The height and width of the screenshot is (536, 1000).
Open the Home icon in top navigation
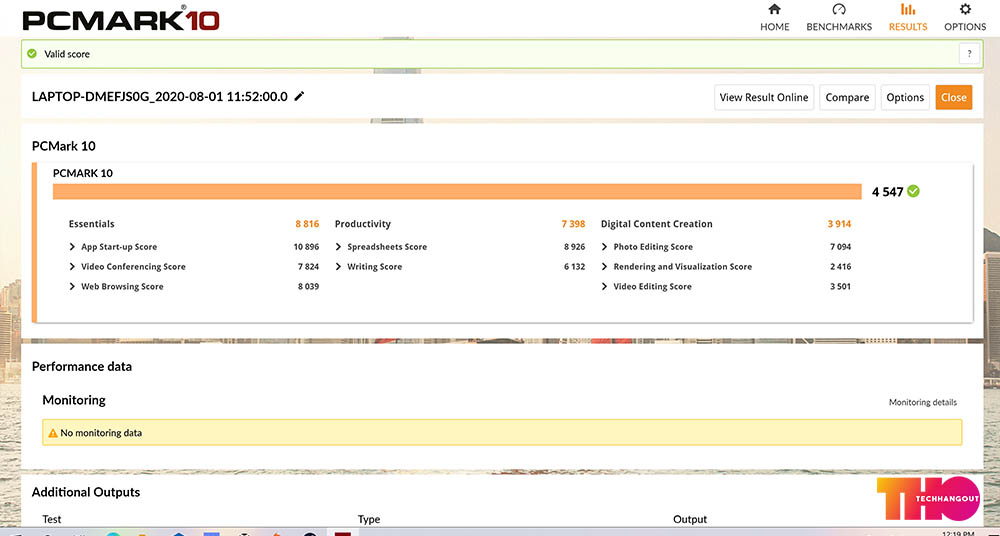[x=774, y=10]
